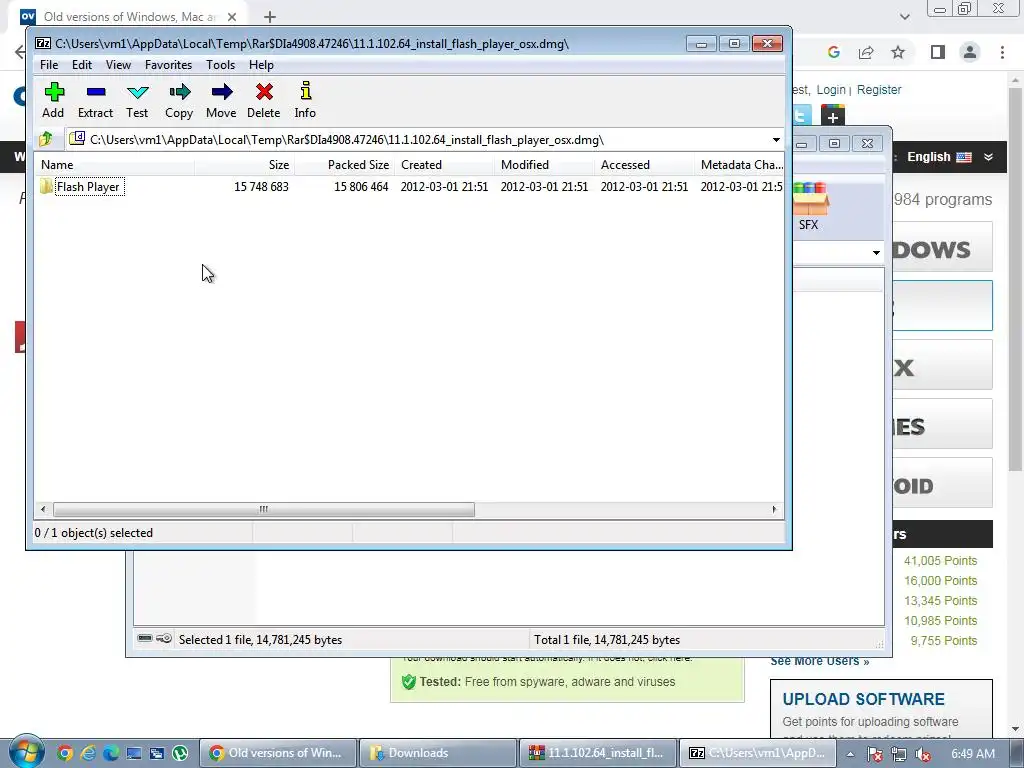Sort by the Name column header

coord(114,165)
